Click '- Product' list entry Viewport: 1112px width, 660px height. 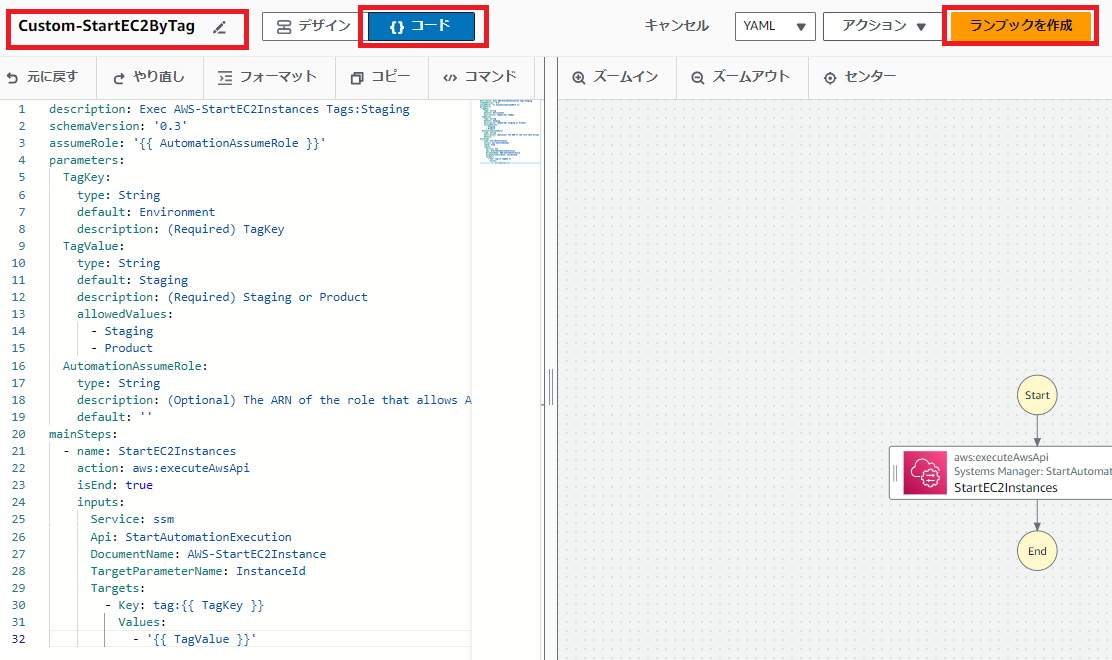(121, 348)
